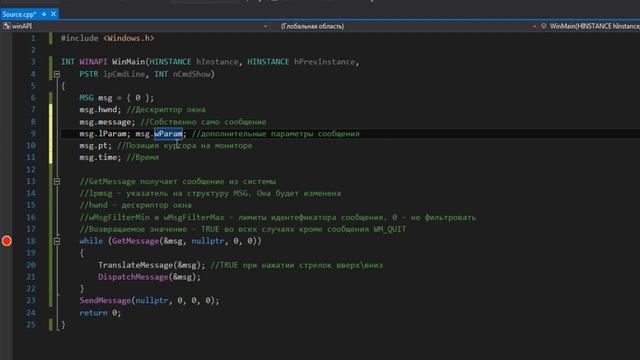
Task: Click the winAPI project icon
Action: (x=7, y=26)
